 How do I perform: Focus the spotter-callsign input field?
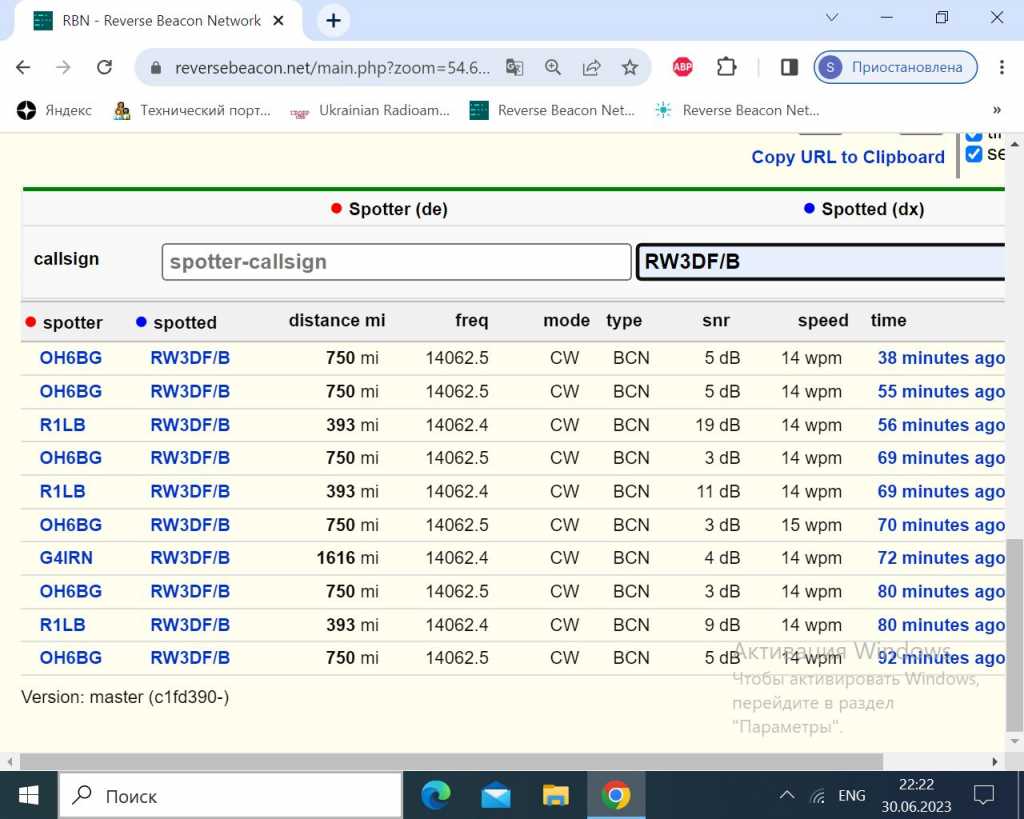[396, 262]
